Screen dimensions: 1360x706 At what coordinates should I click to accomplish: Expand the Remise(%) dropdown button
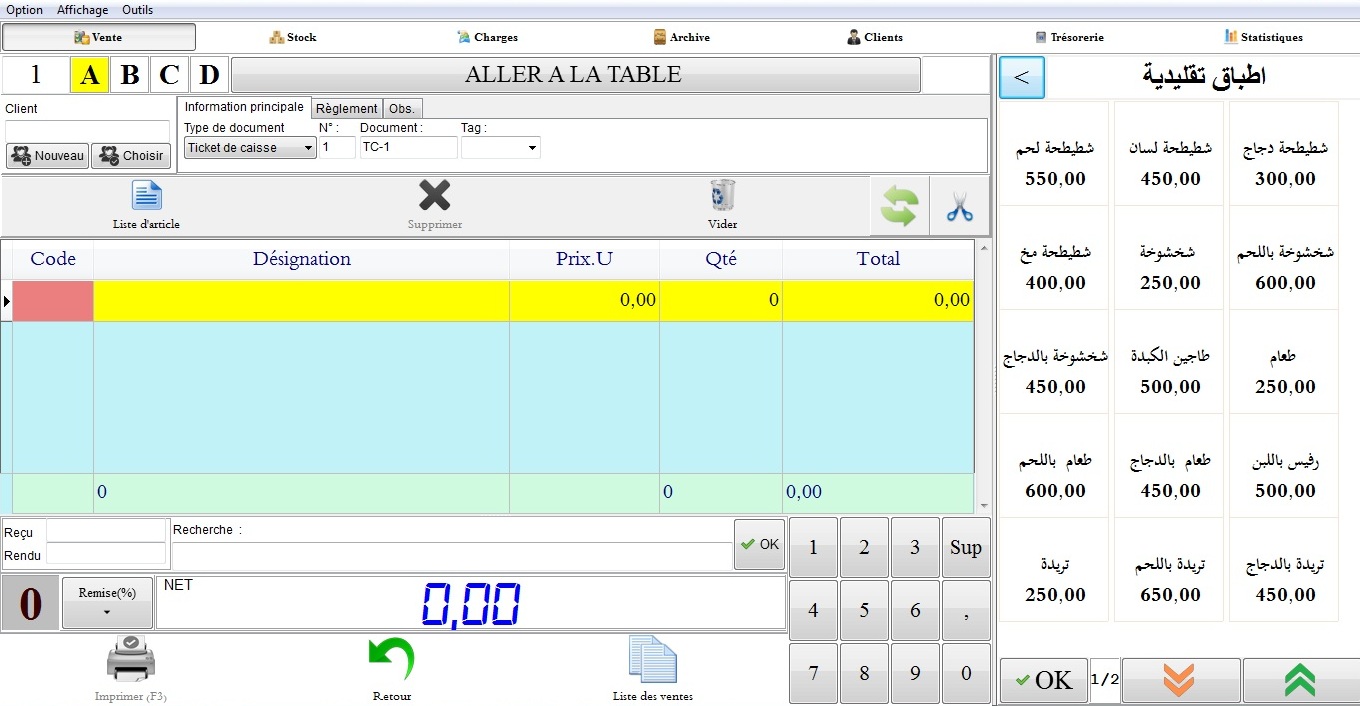click(107, 603)
